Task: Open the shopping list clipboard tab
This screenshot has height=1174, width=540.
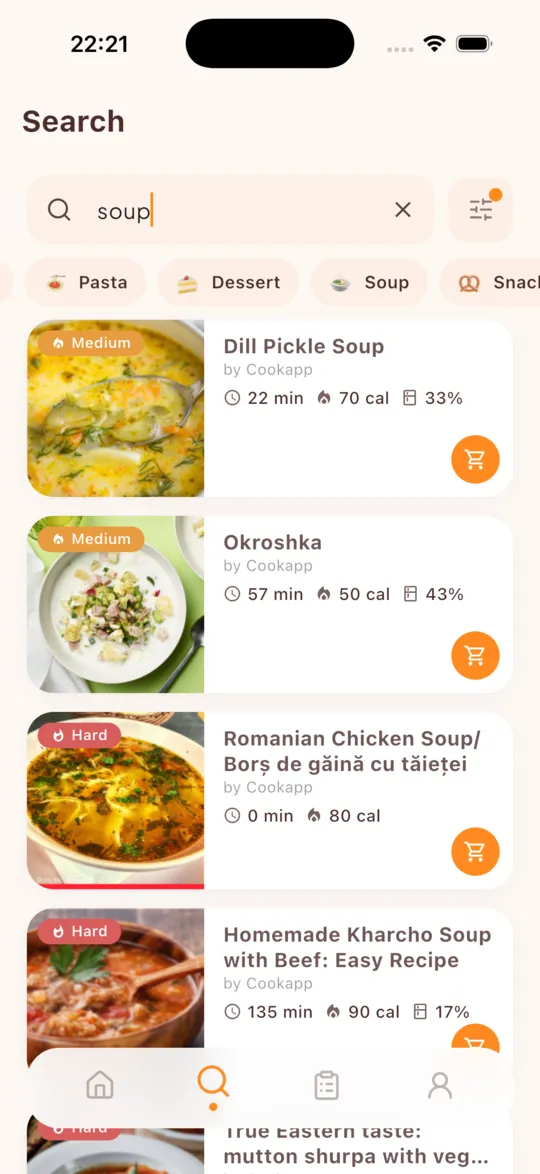Action: (327, 1085)
